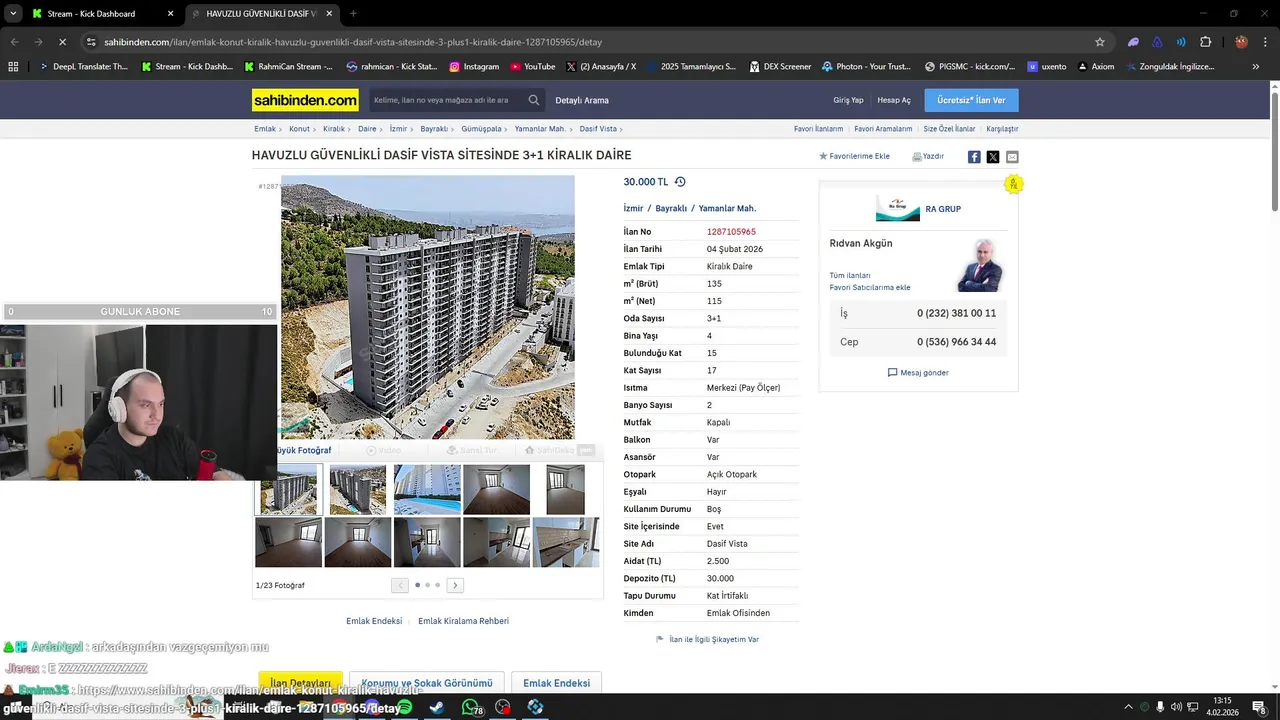1280x720 pixels.
Task: Select Emlak Endeksi tab button
Action: coord(556,683)
